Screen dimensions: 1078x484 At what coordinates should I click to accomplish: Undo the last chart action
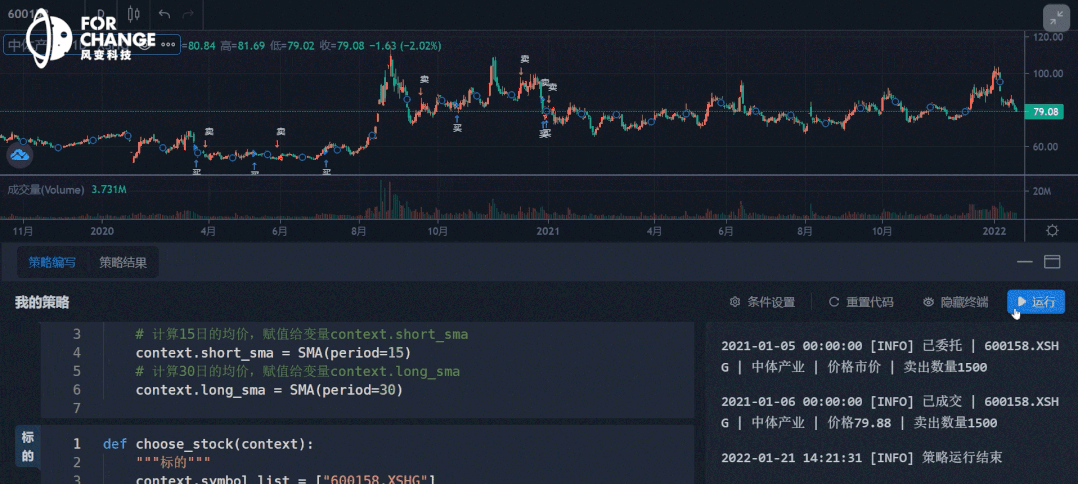pos(164,14)
